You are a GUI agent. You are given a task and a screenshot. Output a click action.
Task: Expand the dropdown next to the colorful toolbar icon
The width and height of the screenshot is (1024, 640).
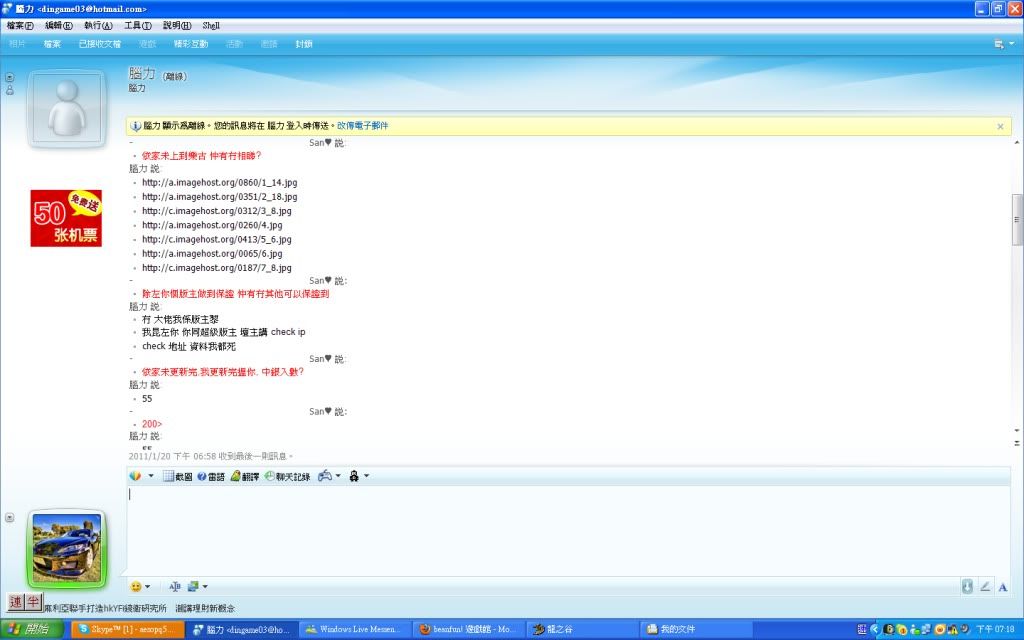pos(151,476)
